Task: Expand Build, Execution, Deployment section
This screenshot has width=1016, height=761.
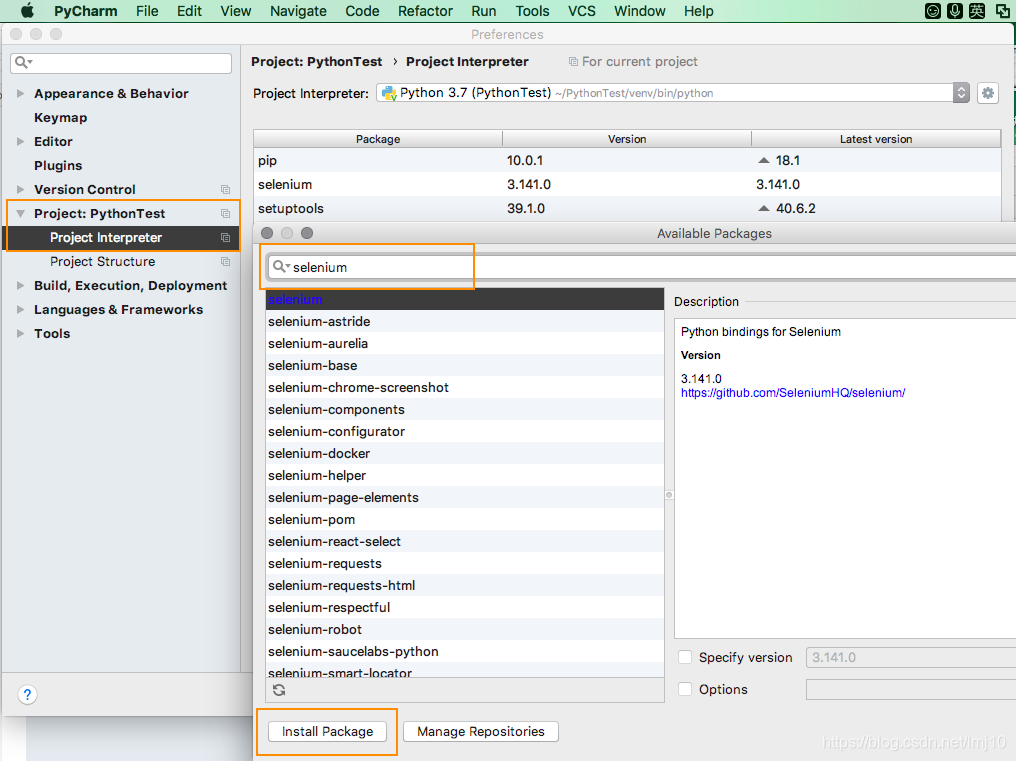Action: pos(20,285)
